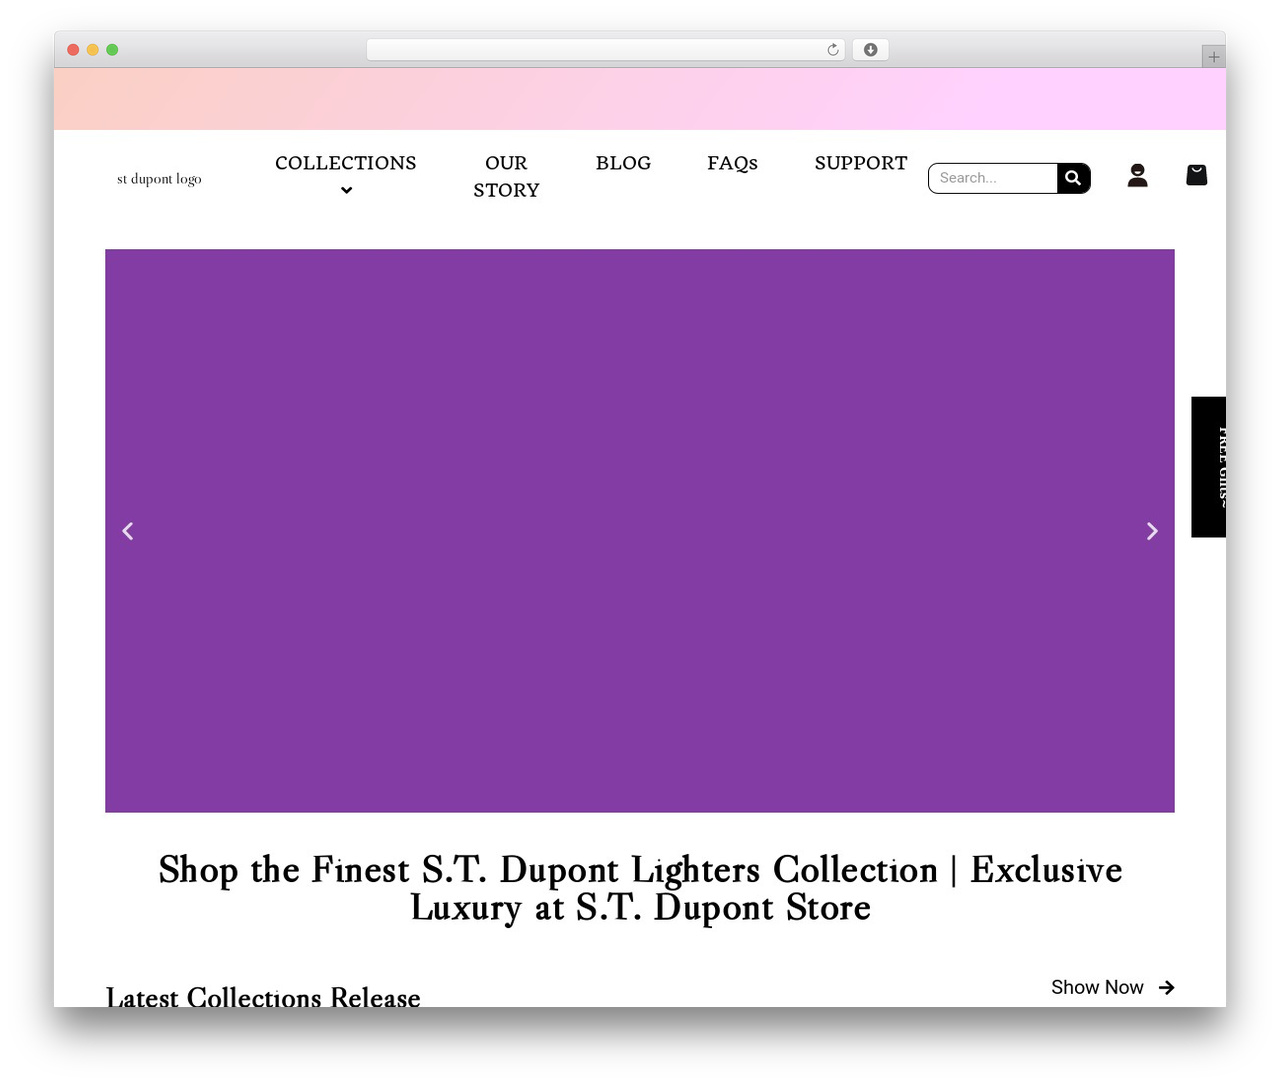
Task: Click the search magnifier button
Action: tap(1073, 178)
